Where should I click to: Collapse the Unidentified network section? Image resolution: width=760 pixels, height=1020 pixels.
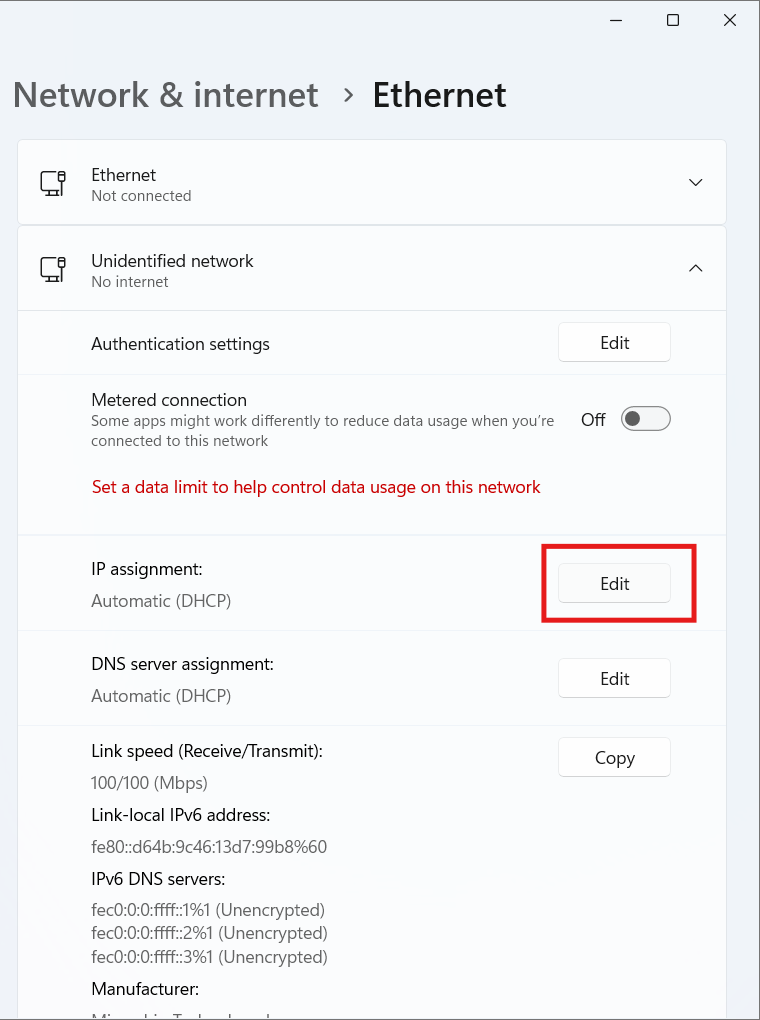[695, 268]
